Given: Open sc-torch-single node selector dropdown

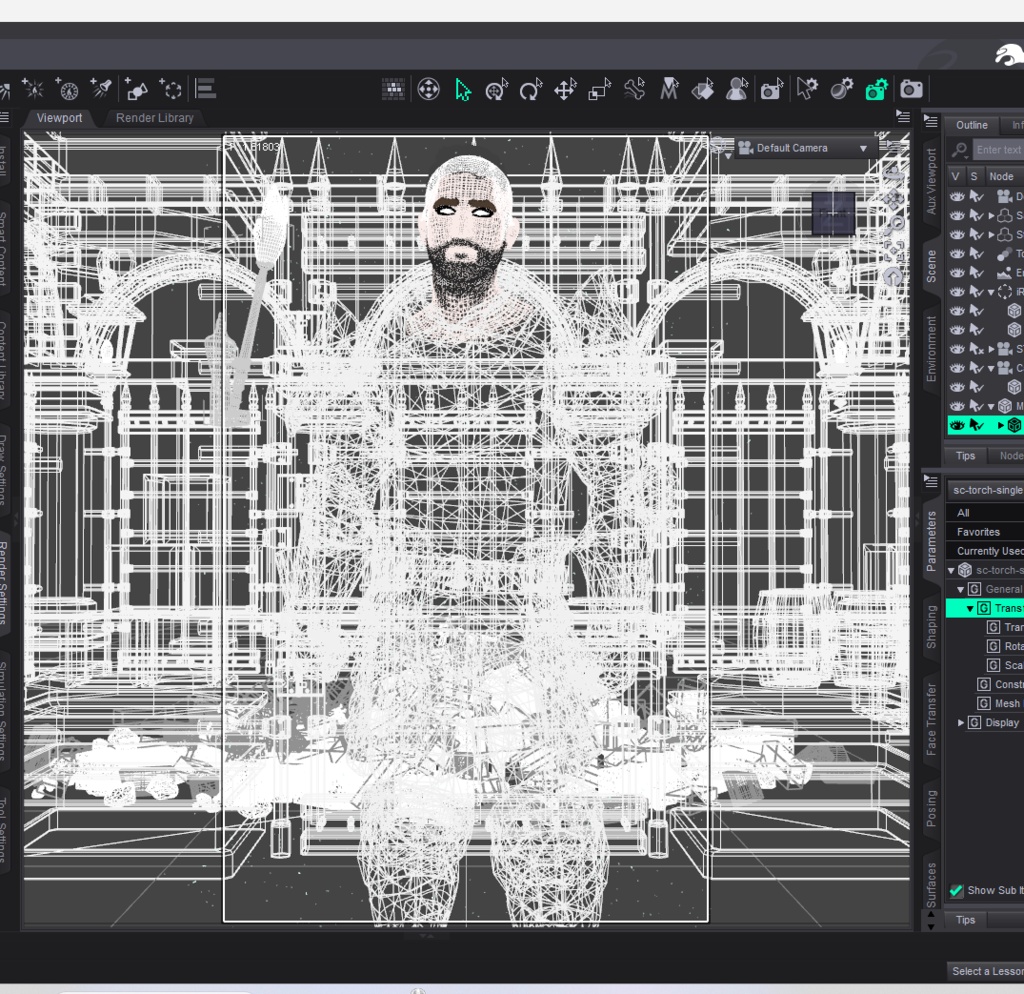Looking at the screenshot, I should click(985, 490).
